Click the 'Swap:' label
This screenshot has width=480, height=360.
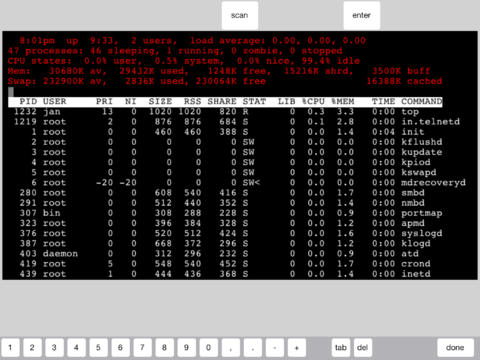coord(22,81)
